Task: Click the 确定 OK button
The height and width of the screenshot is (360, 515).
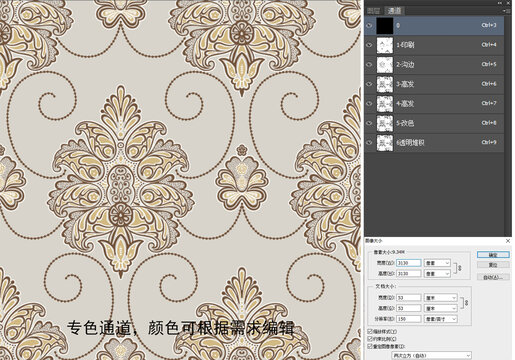Action: pyautogui.click(x=493, y=255)
